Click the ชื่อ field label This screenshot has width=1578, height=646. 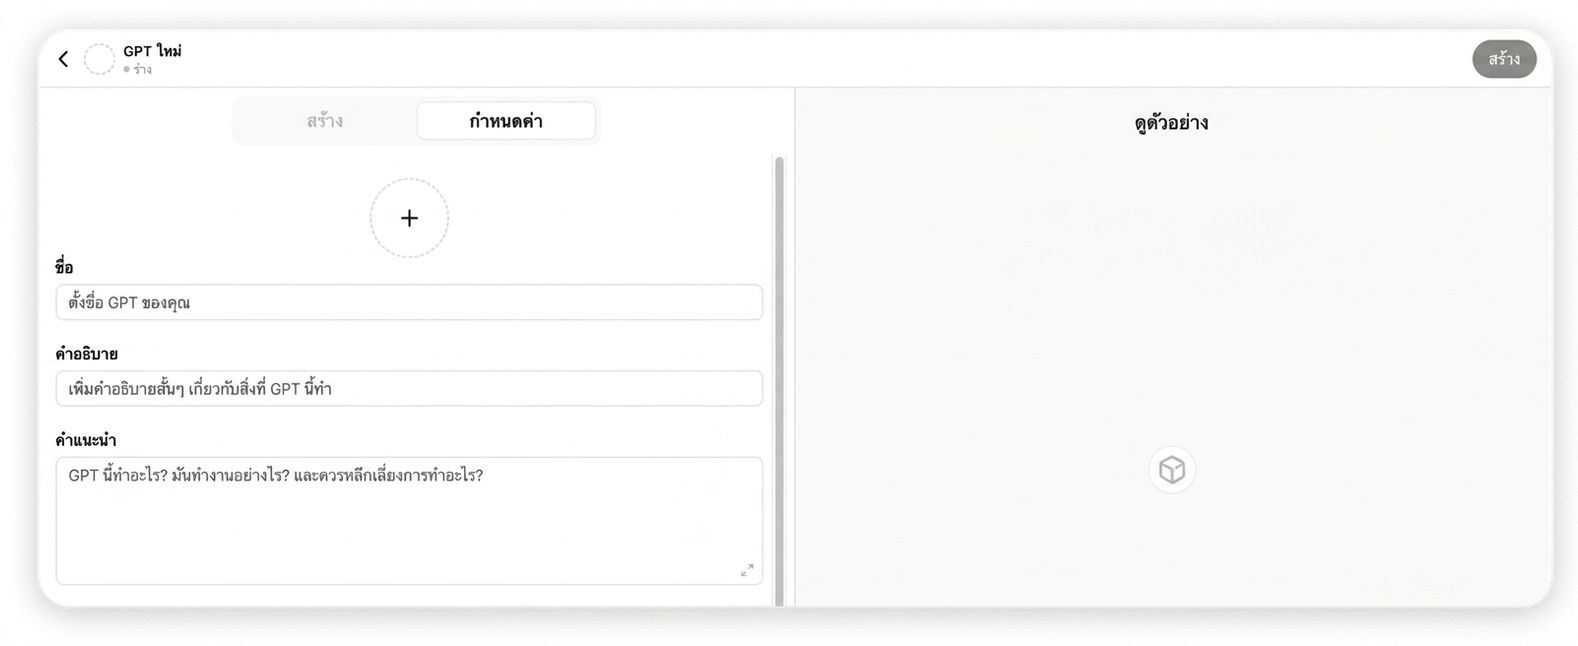point(64,267)
